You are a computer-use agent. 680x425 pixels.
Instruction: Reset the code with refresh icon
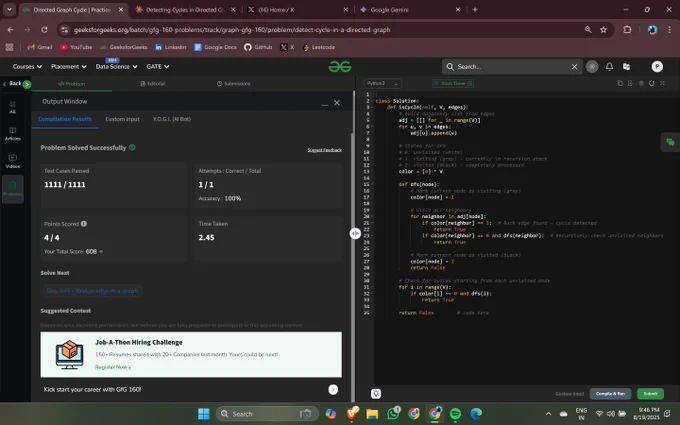651,83
